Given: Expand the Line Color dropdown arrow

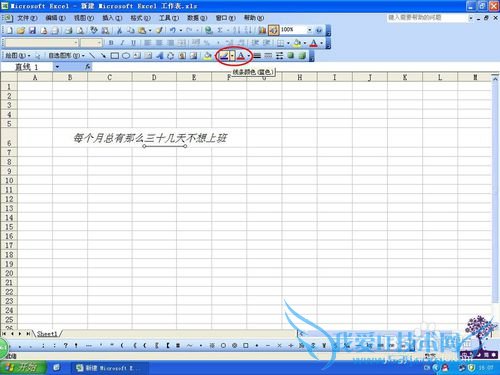Looking at the screenshot, I should (232, 56).
